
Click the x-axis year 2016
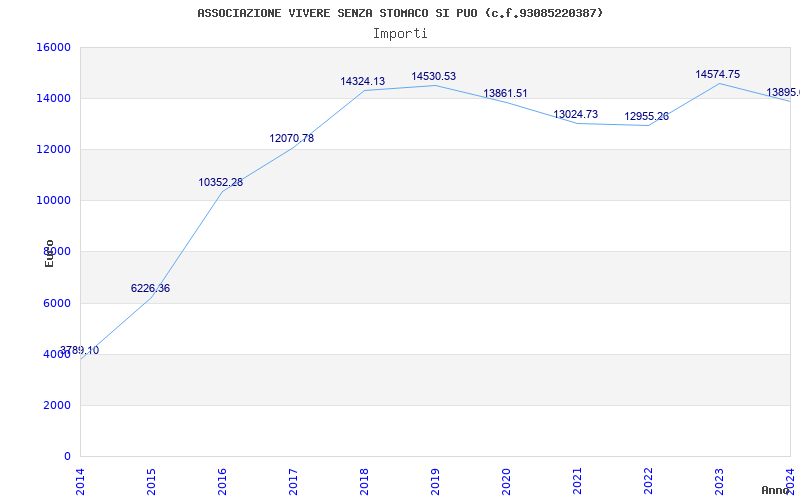click(x=222, y=481)
